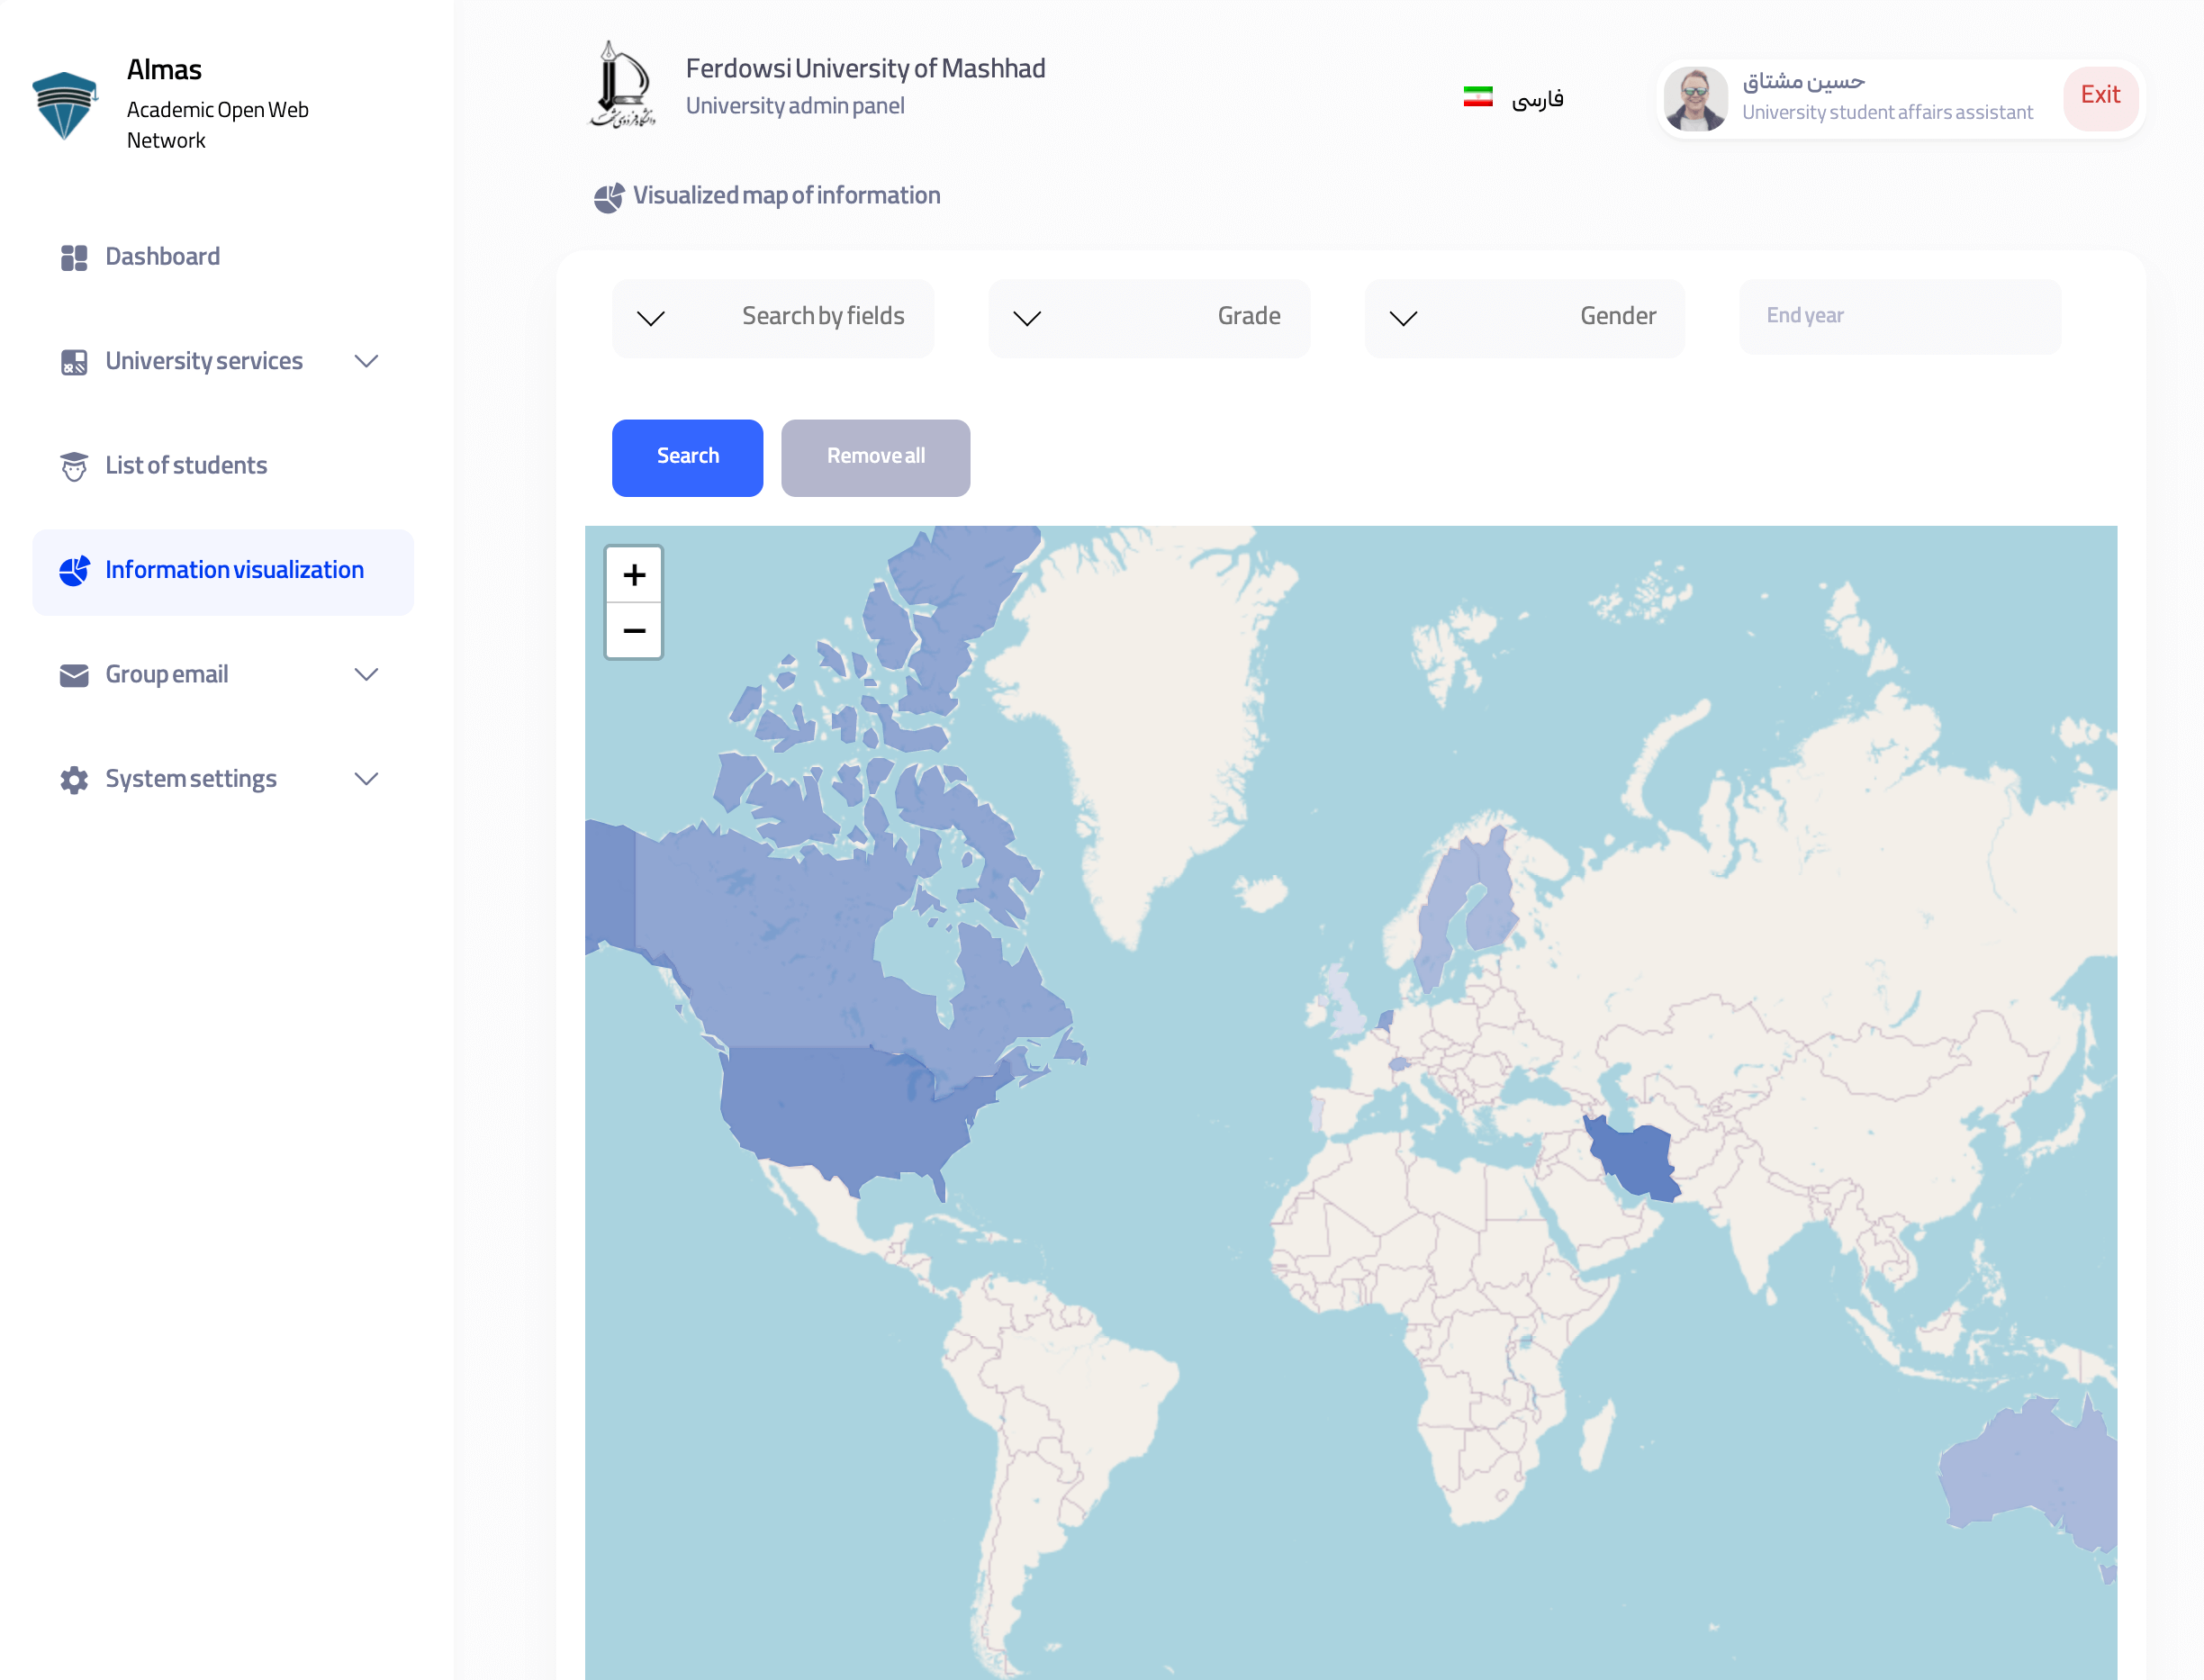Click the Ferdowsi University logo

click(622, 85)
